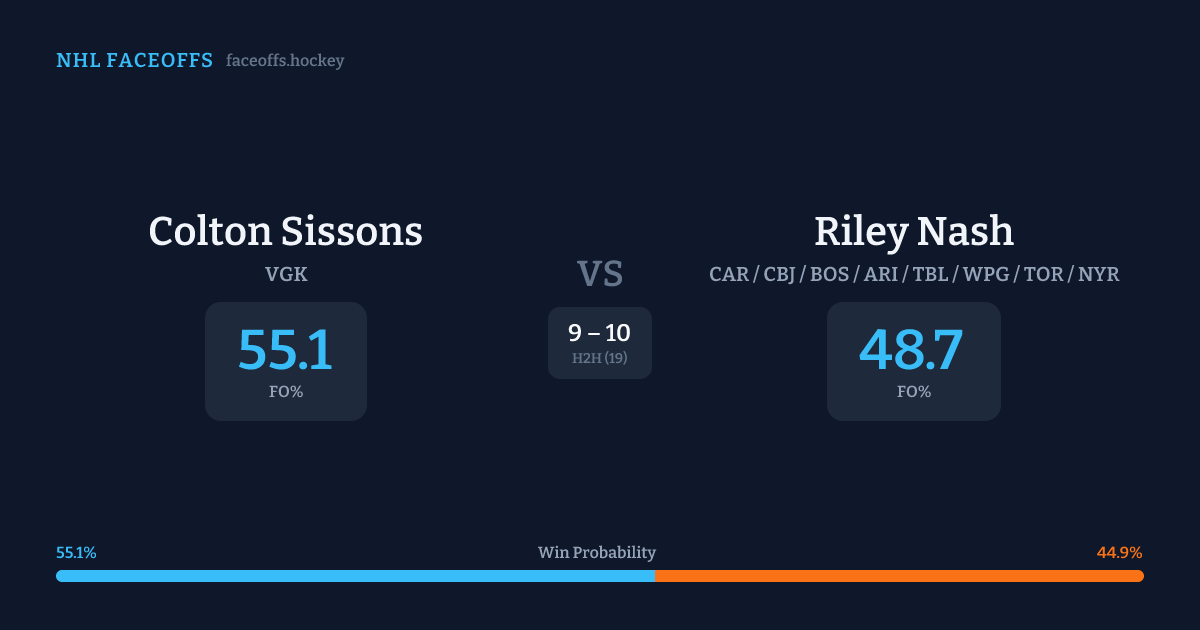
Task: Select Riley Nash player name
Action: 913,231
